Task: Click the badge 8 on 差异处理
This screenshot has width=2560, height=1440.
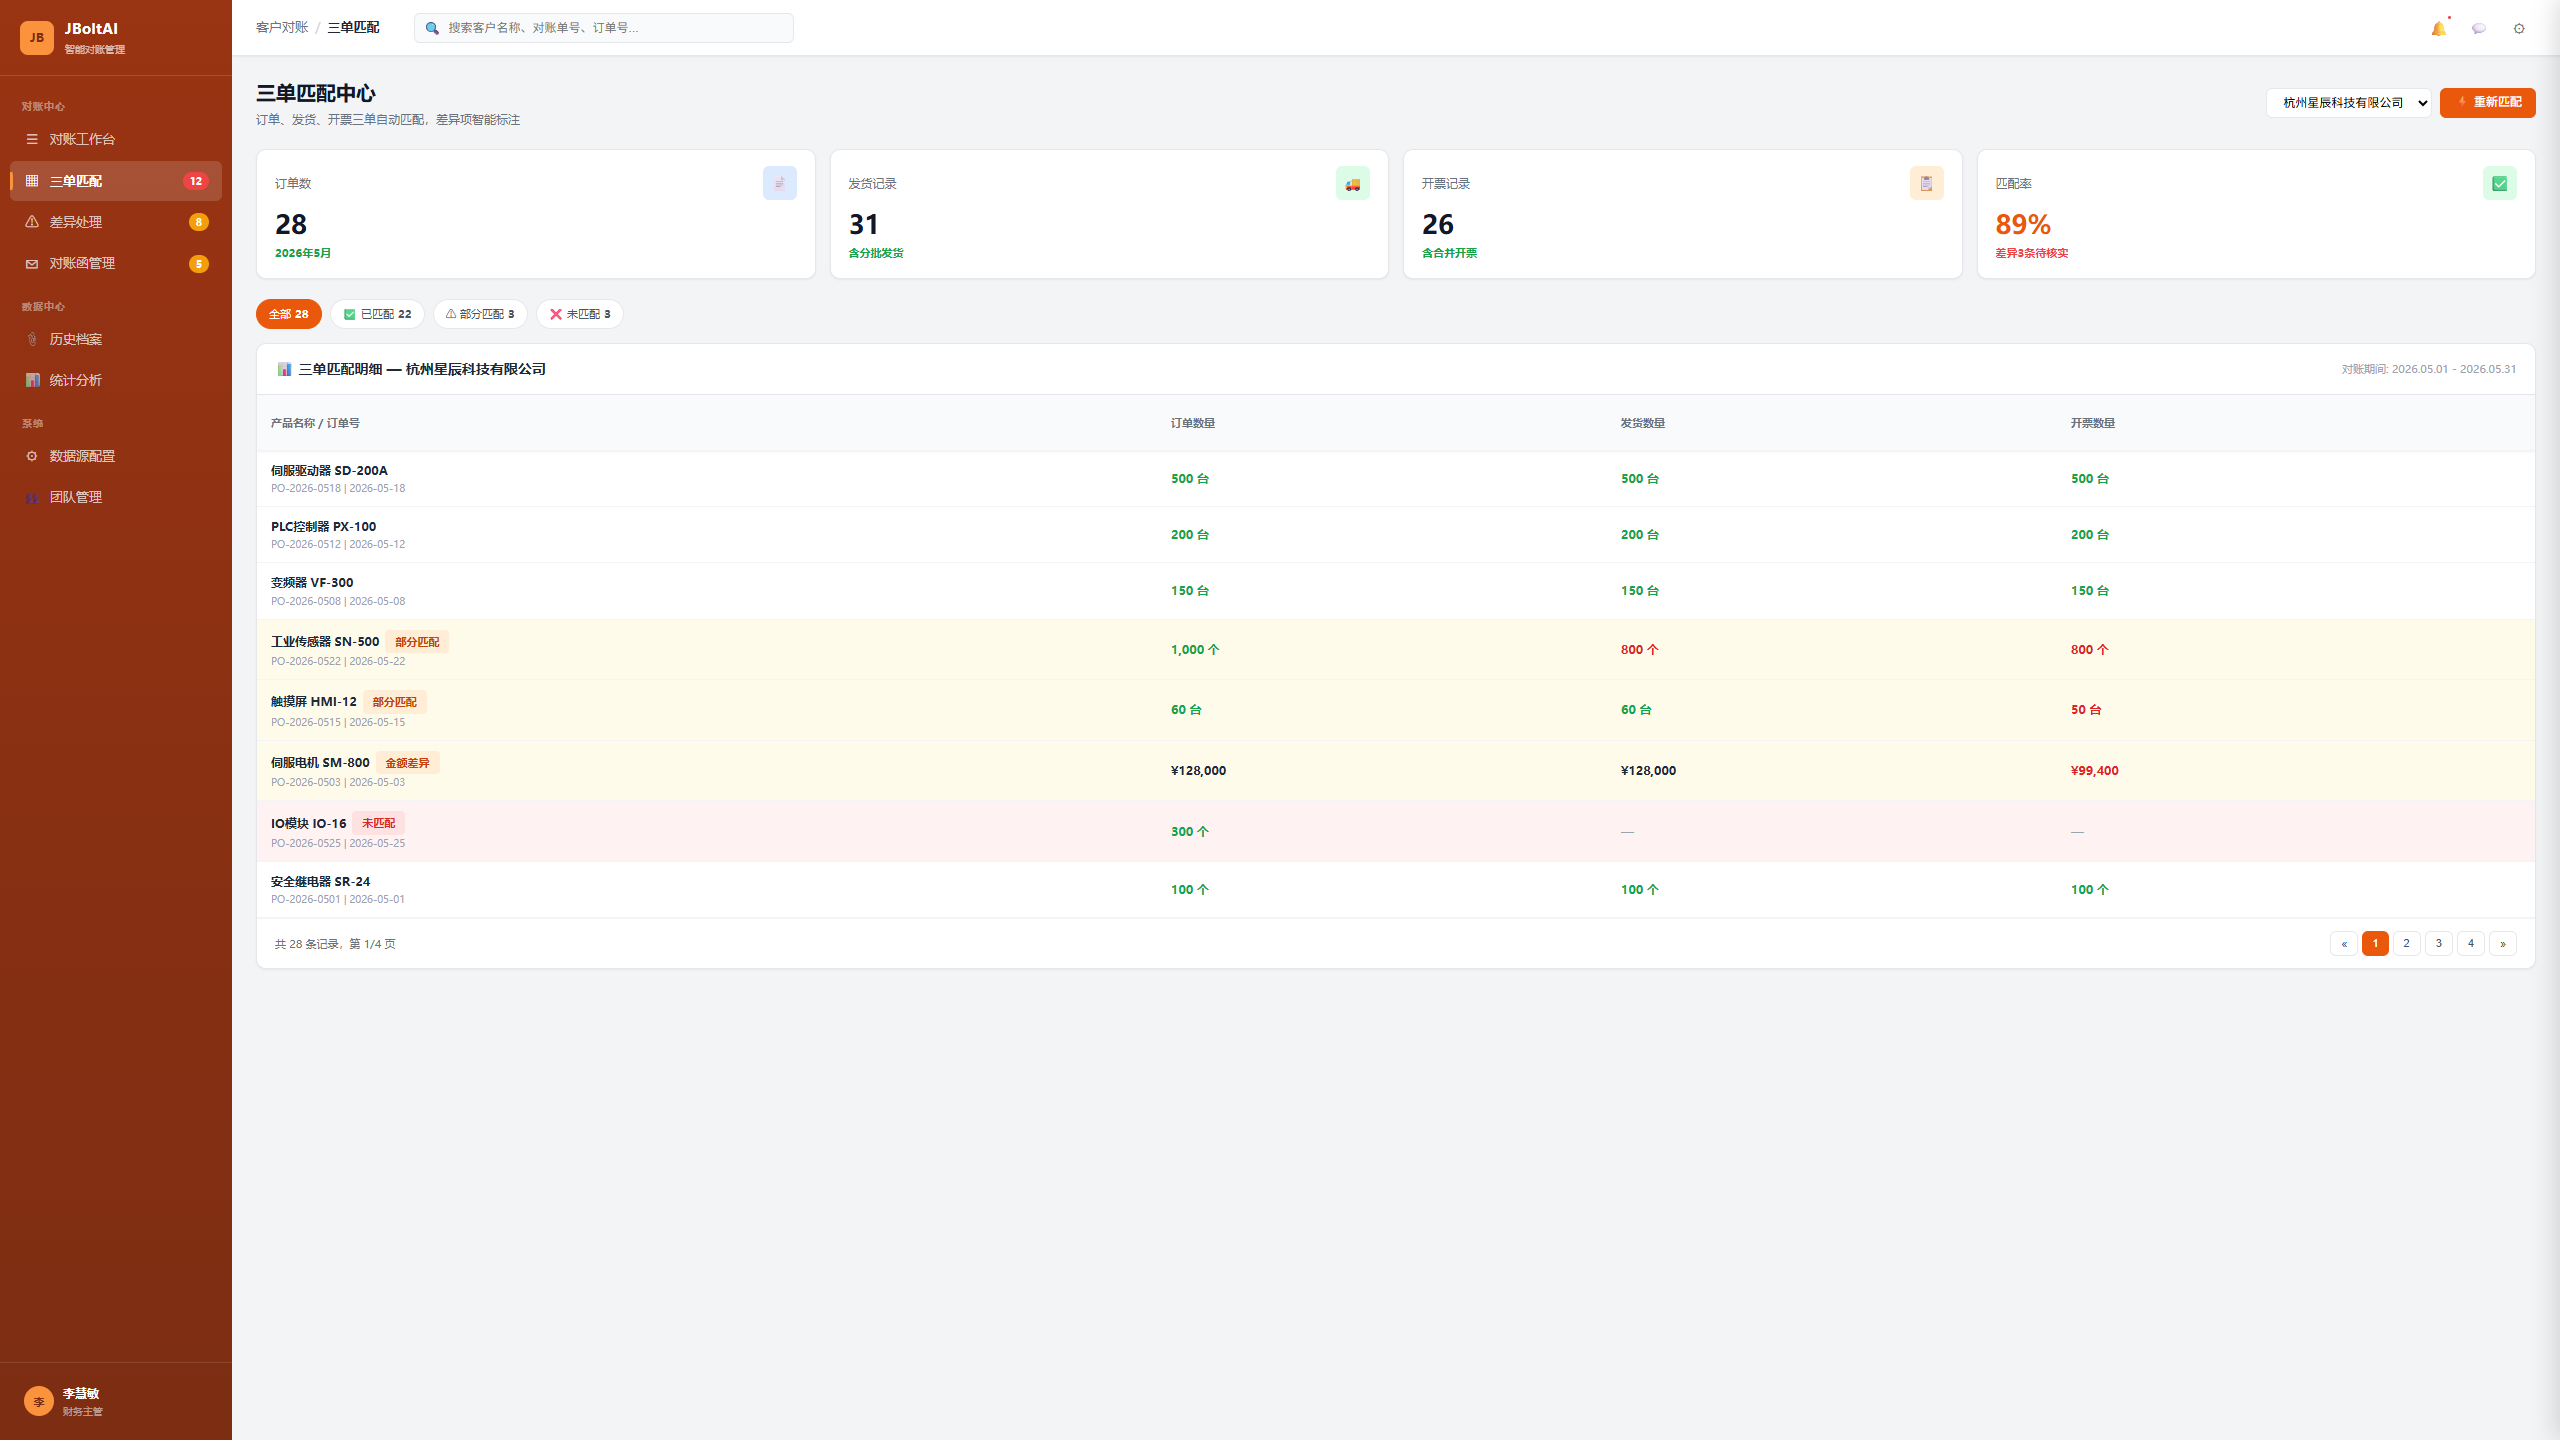Action: tap(198, 222)
